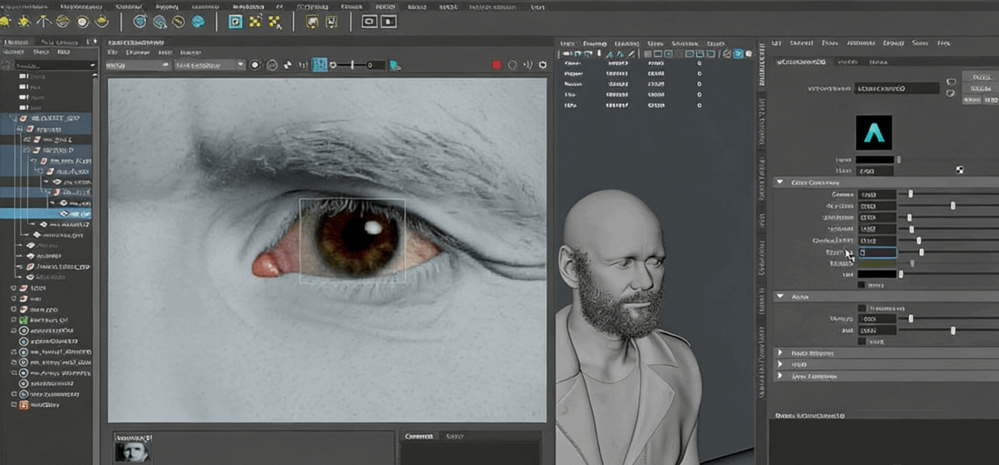Toggle the checkbox at top of second section
This screenshot has height=465, width=999.
[x=862, y=308]
